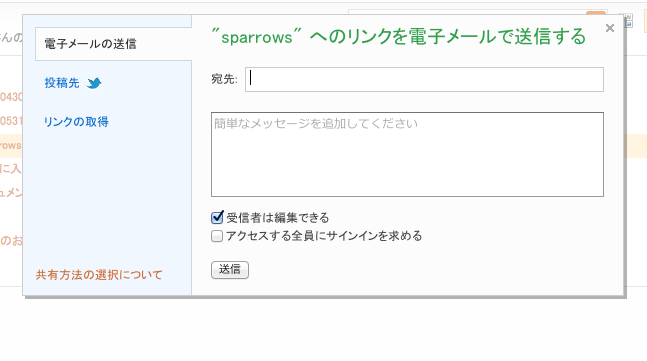This screenshot has width=647, height=361.
Task: Click the 送信 button
Action: pyautogui.click(x=230, y=270)
